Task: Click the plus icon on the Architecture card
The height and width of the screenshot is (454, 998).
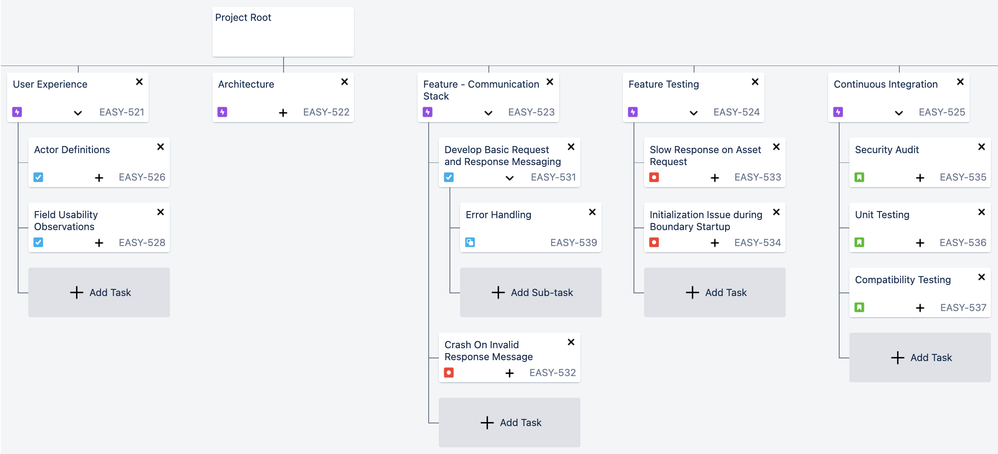Action: coord(283,113)
